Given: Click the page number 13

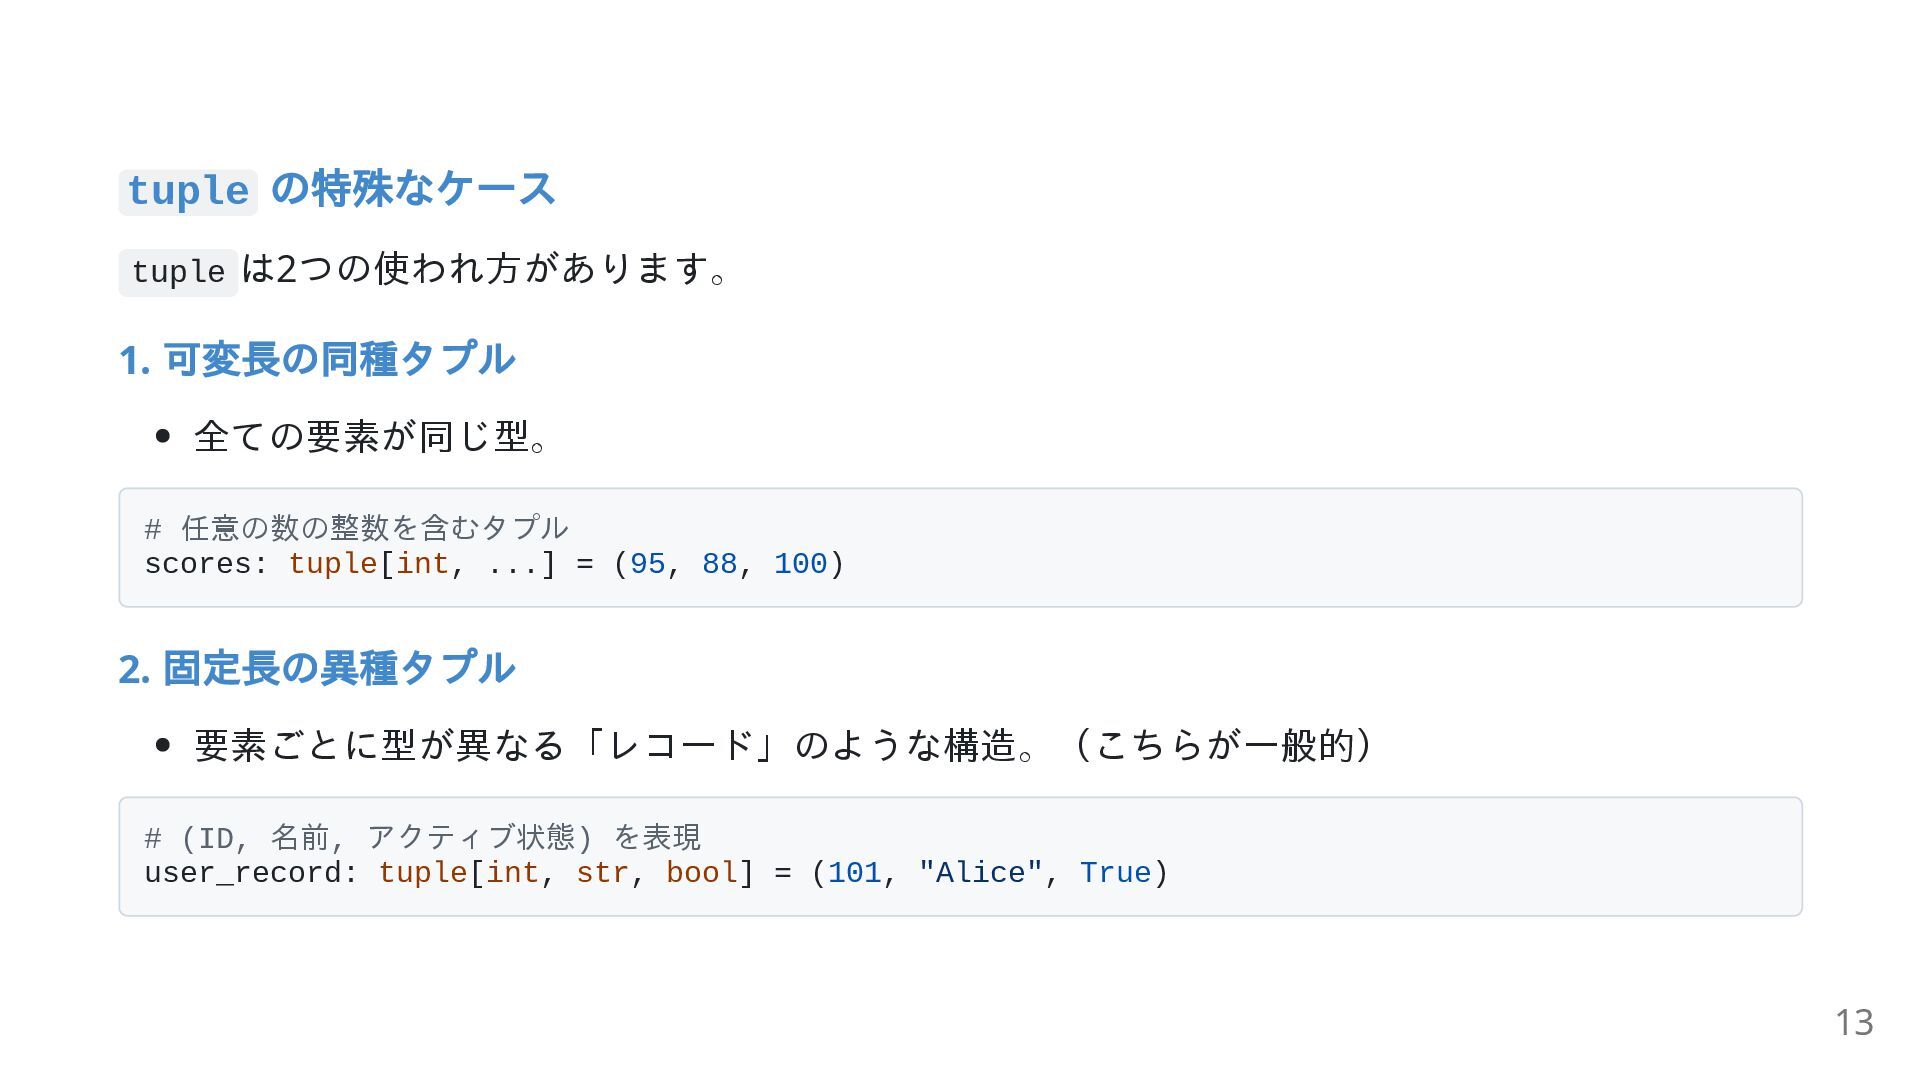Looking at the screenshot, I should tap(1854, 1023).
